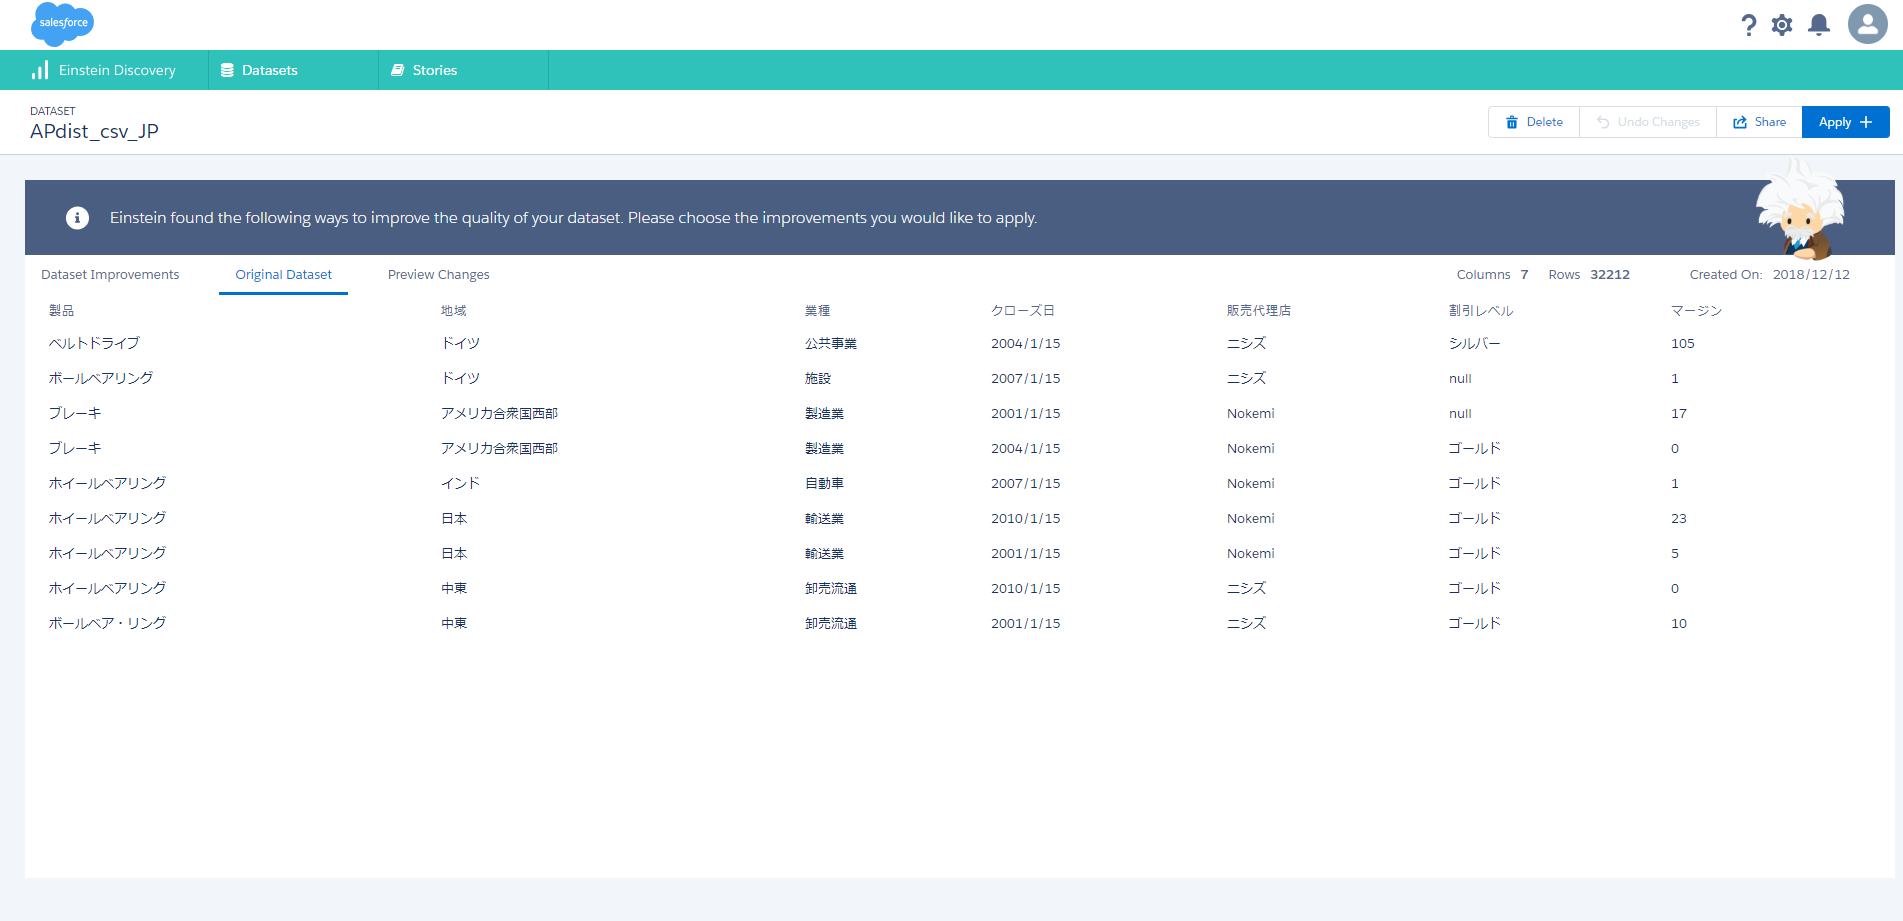Click the 製品 column header
The width and height of the screenshot is (1903, 921).
tap(62, 311)
